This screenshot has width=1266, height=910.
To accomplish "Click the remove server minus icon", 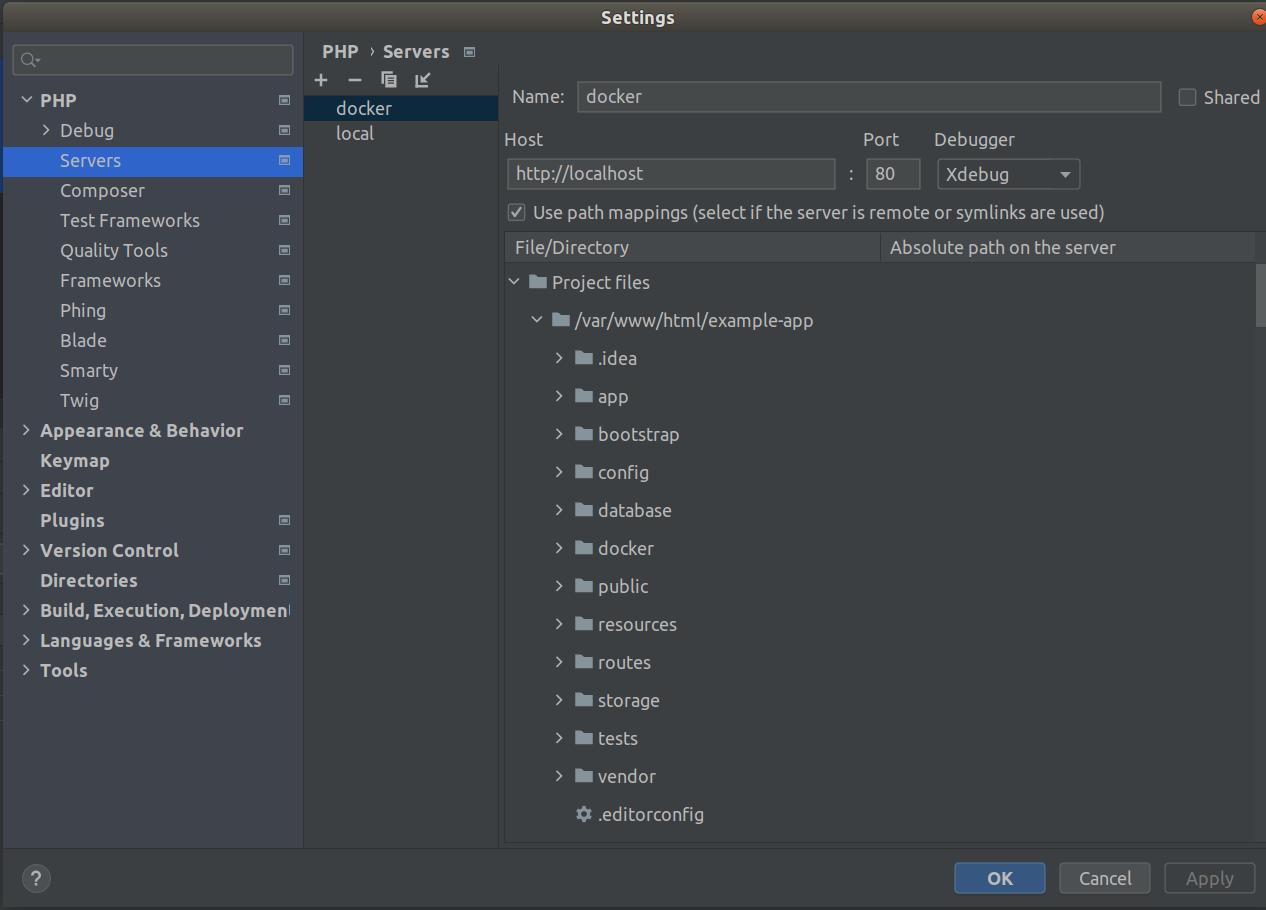I will click(x=354, y=80).
